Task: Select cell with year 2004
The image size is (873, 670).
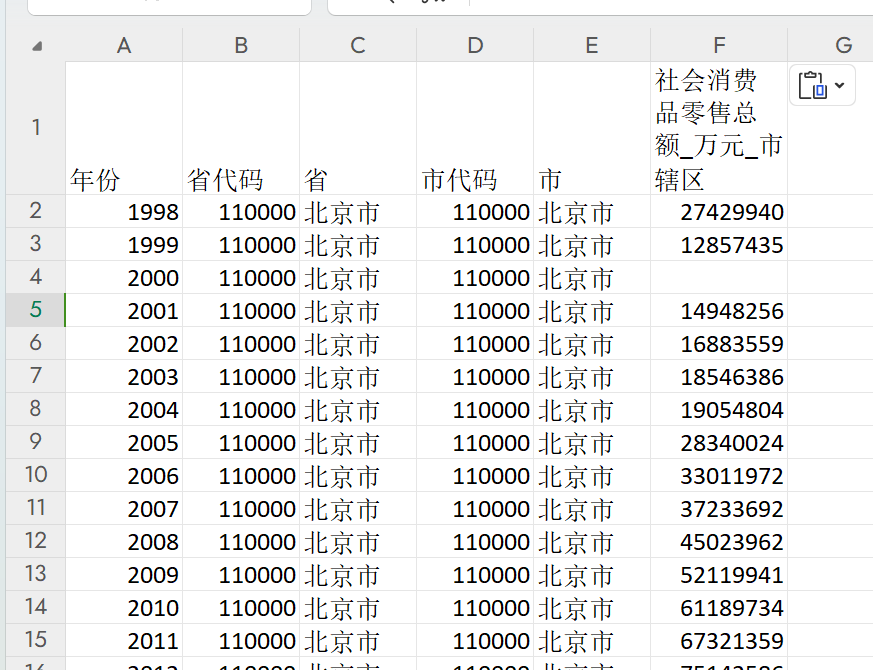Action: [124, 409]
